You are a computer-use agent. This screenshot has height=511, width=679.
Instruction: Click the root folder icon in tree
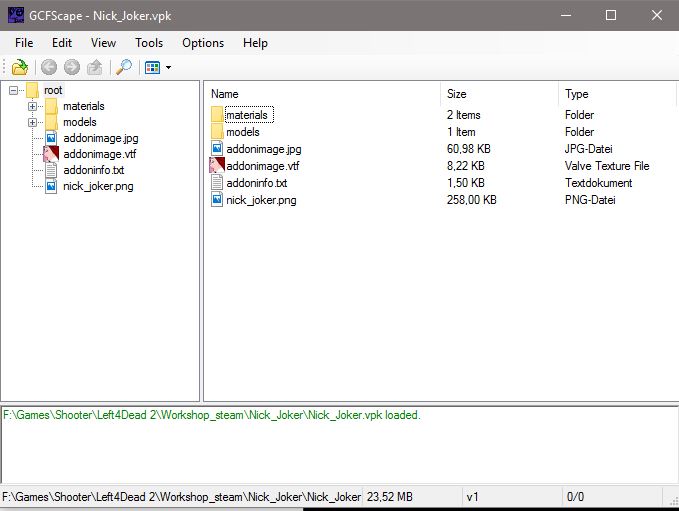coord(32,91)
